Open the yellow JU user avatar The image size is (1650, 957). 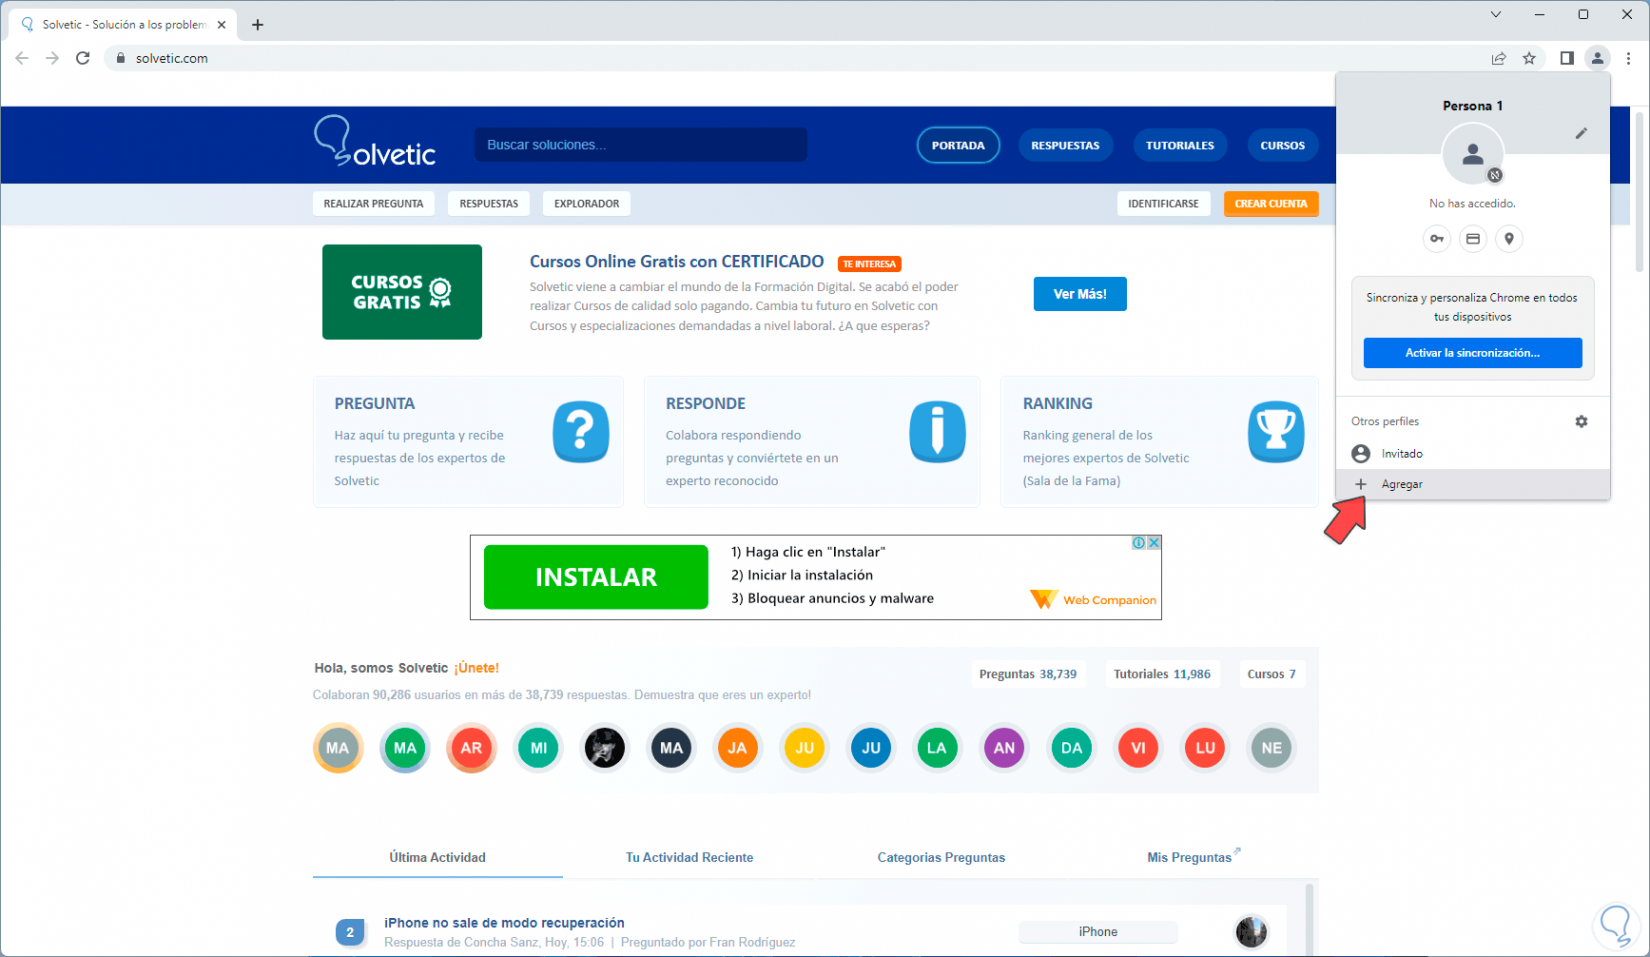pyautogui.click(x=805, y=748)
